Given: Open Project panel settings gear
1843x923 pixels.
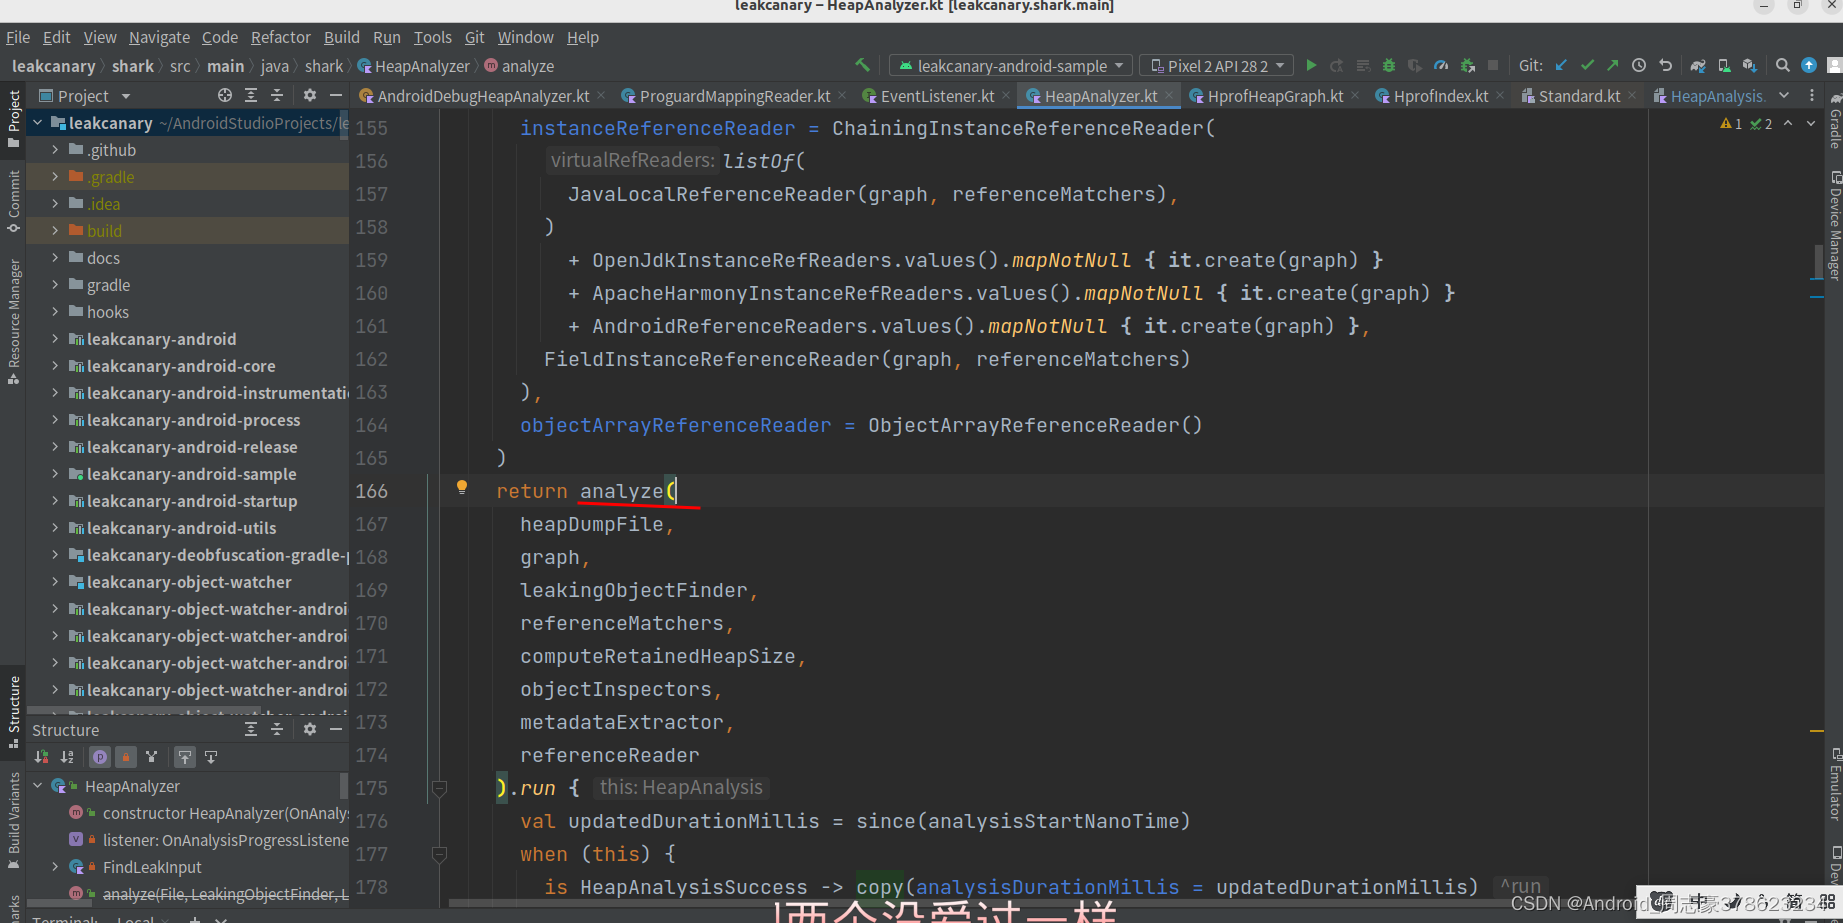Looking at the screenshot, I should pos(310,95).
